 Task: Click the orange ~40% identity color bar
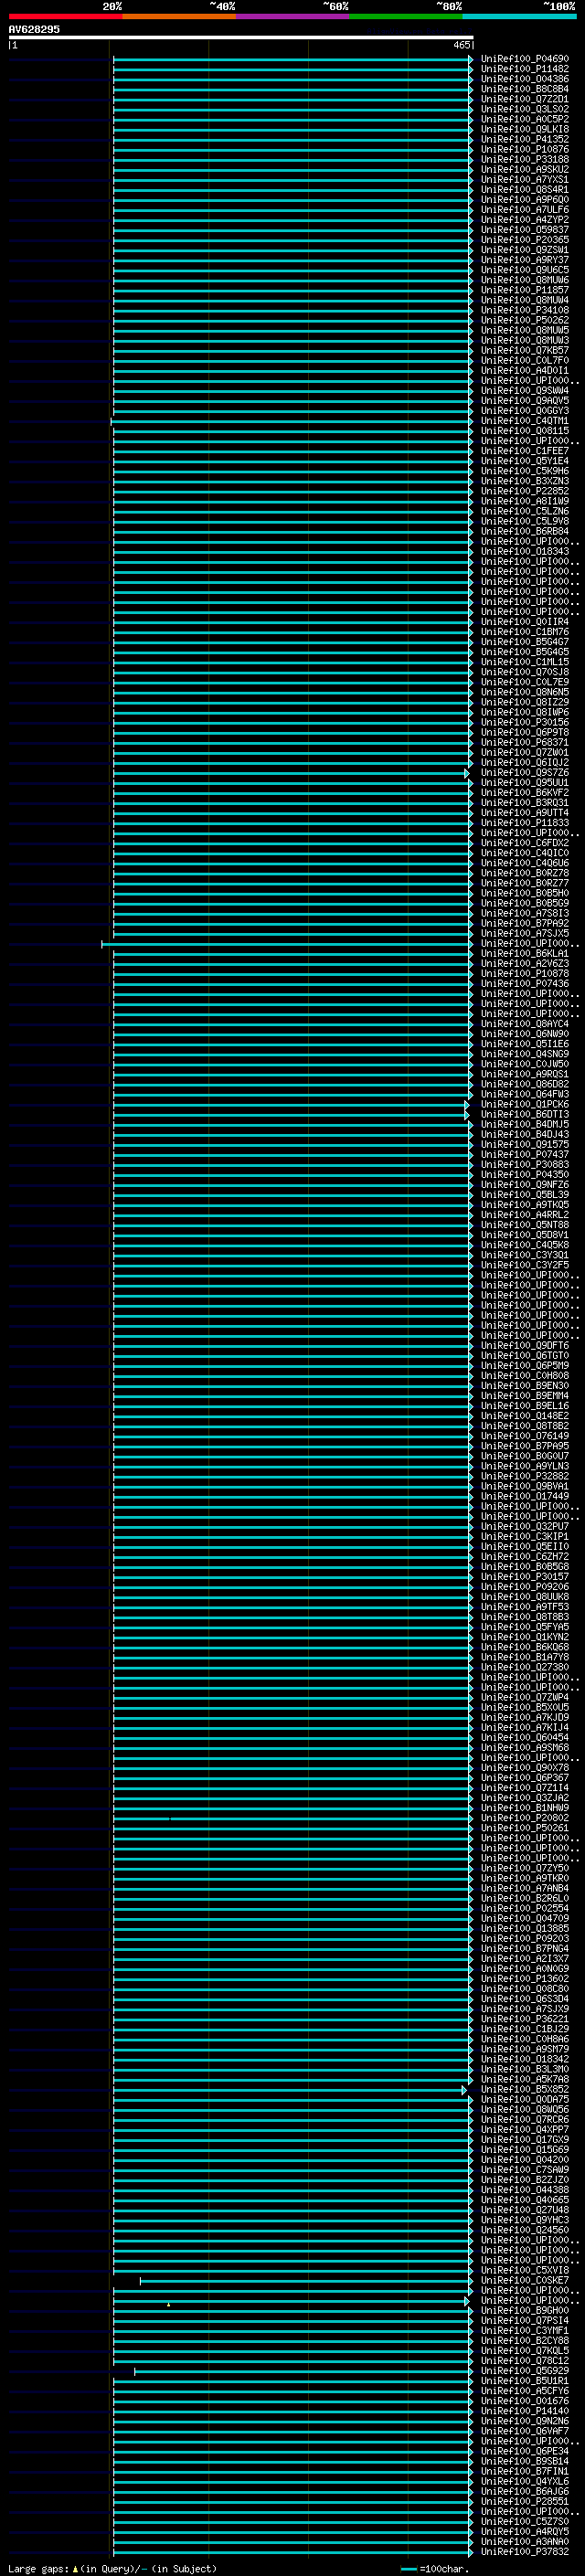coord(179,16)
